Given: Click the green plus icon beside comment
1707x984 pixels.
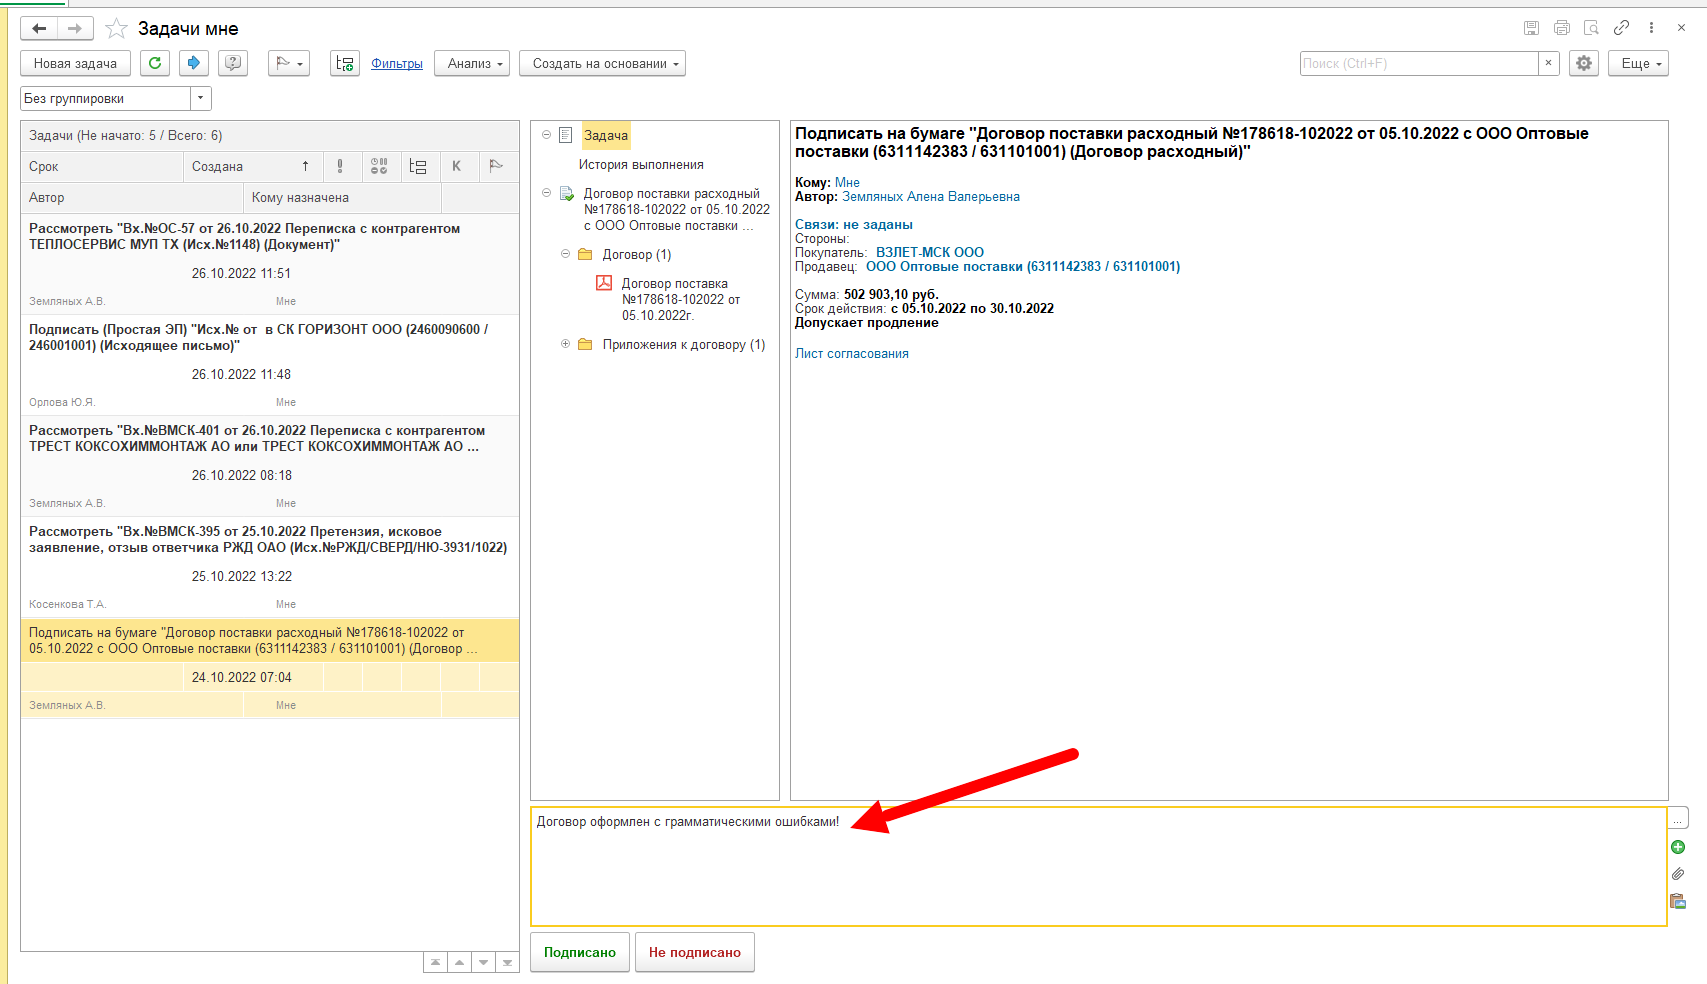Looking at the screenshot, I should (x=1678, y=847).
